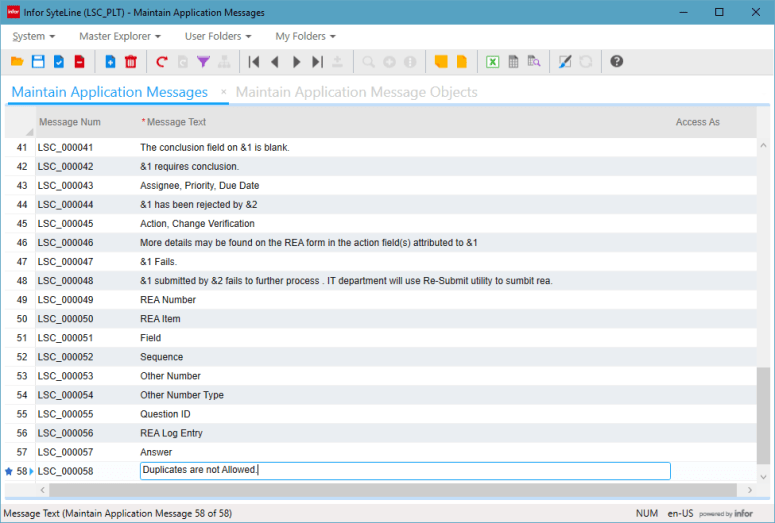This screenshot has width=775, height=523.
Task: Select cell 'Other Number Type'
Action: coord(405,395)
